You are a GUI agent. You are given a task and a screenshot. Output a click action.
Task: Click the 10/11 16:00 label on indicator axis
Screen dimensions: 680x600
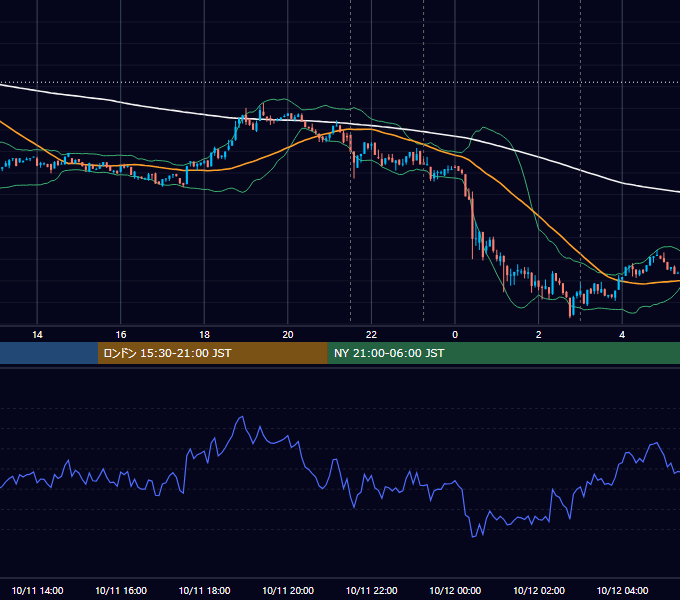(121, 590)
